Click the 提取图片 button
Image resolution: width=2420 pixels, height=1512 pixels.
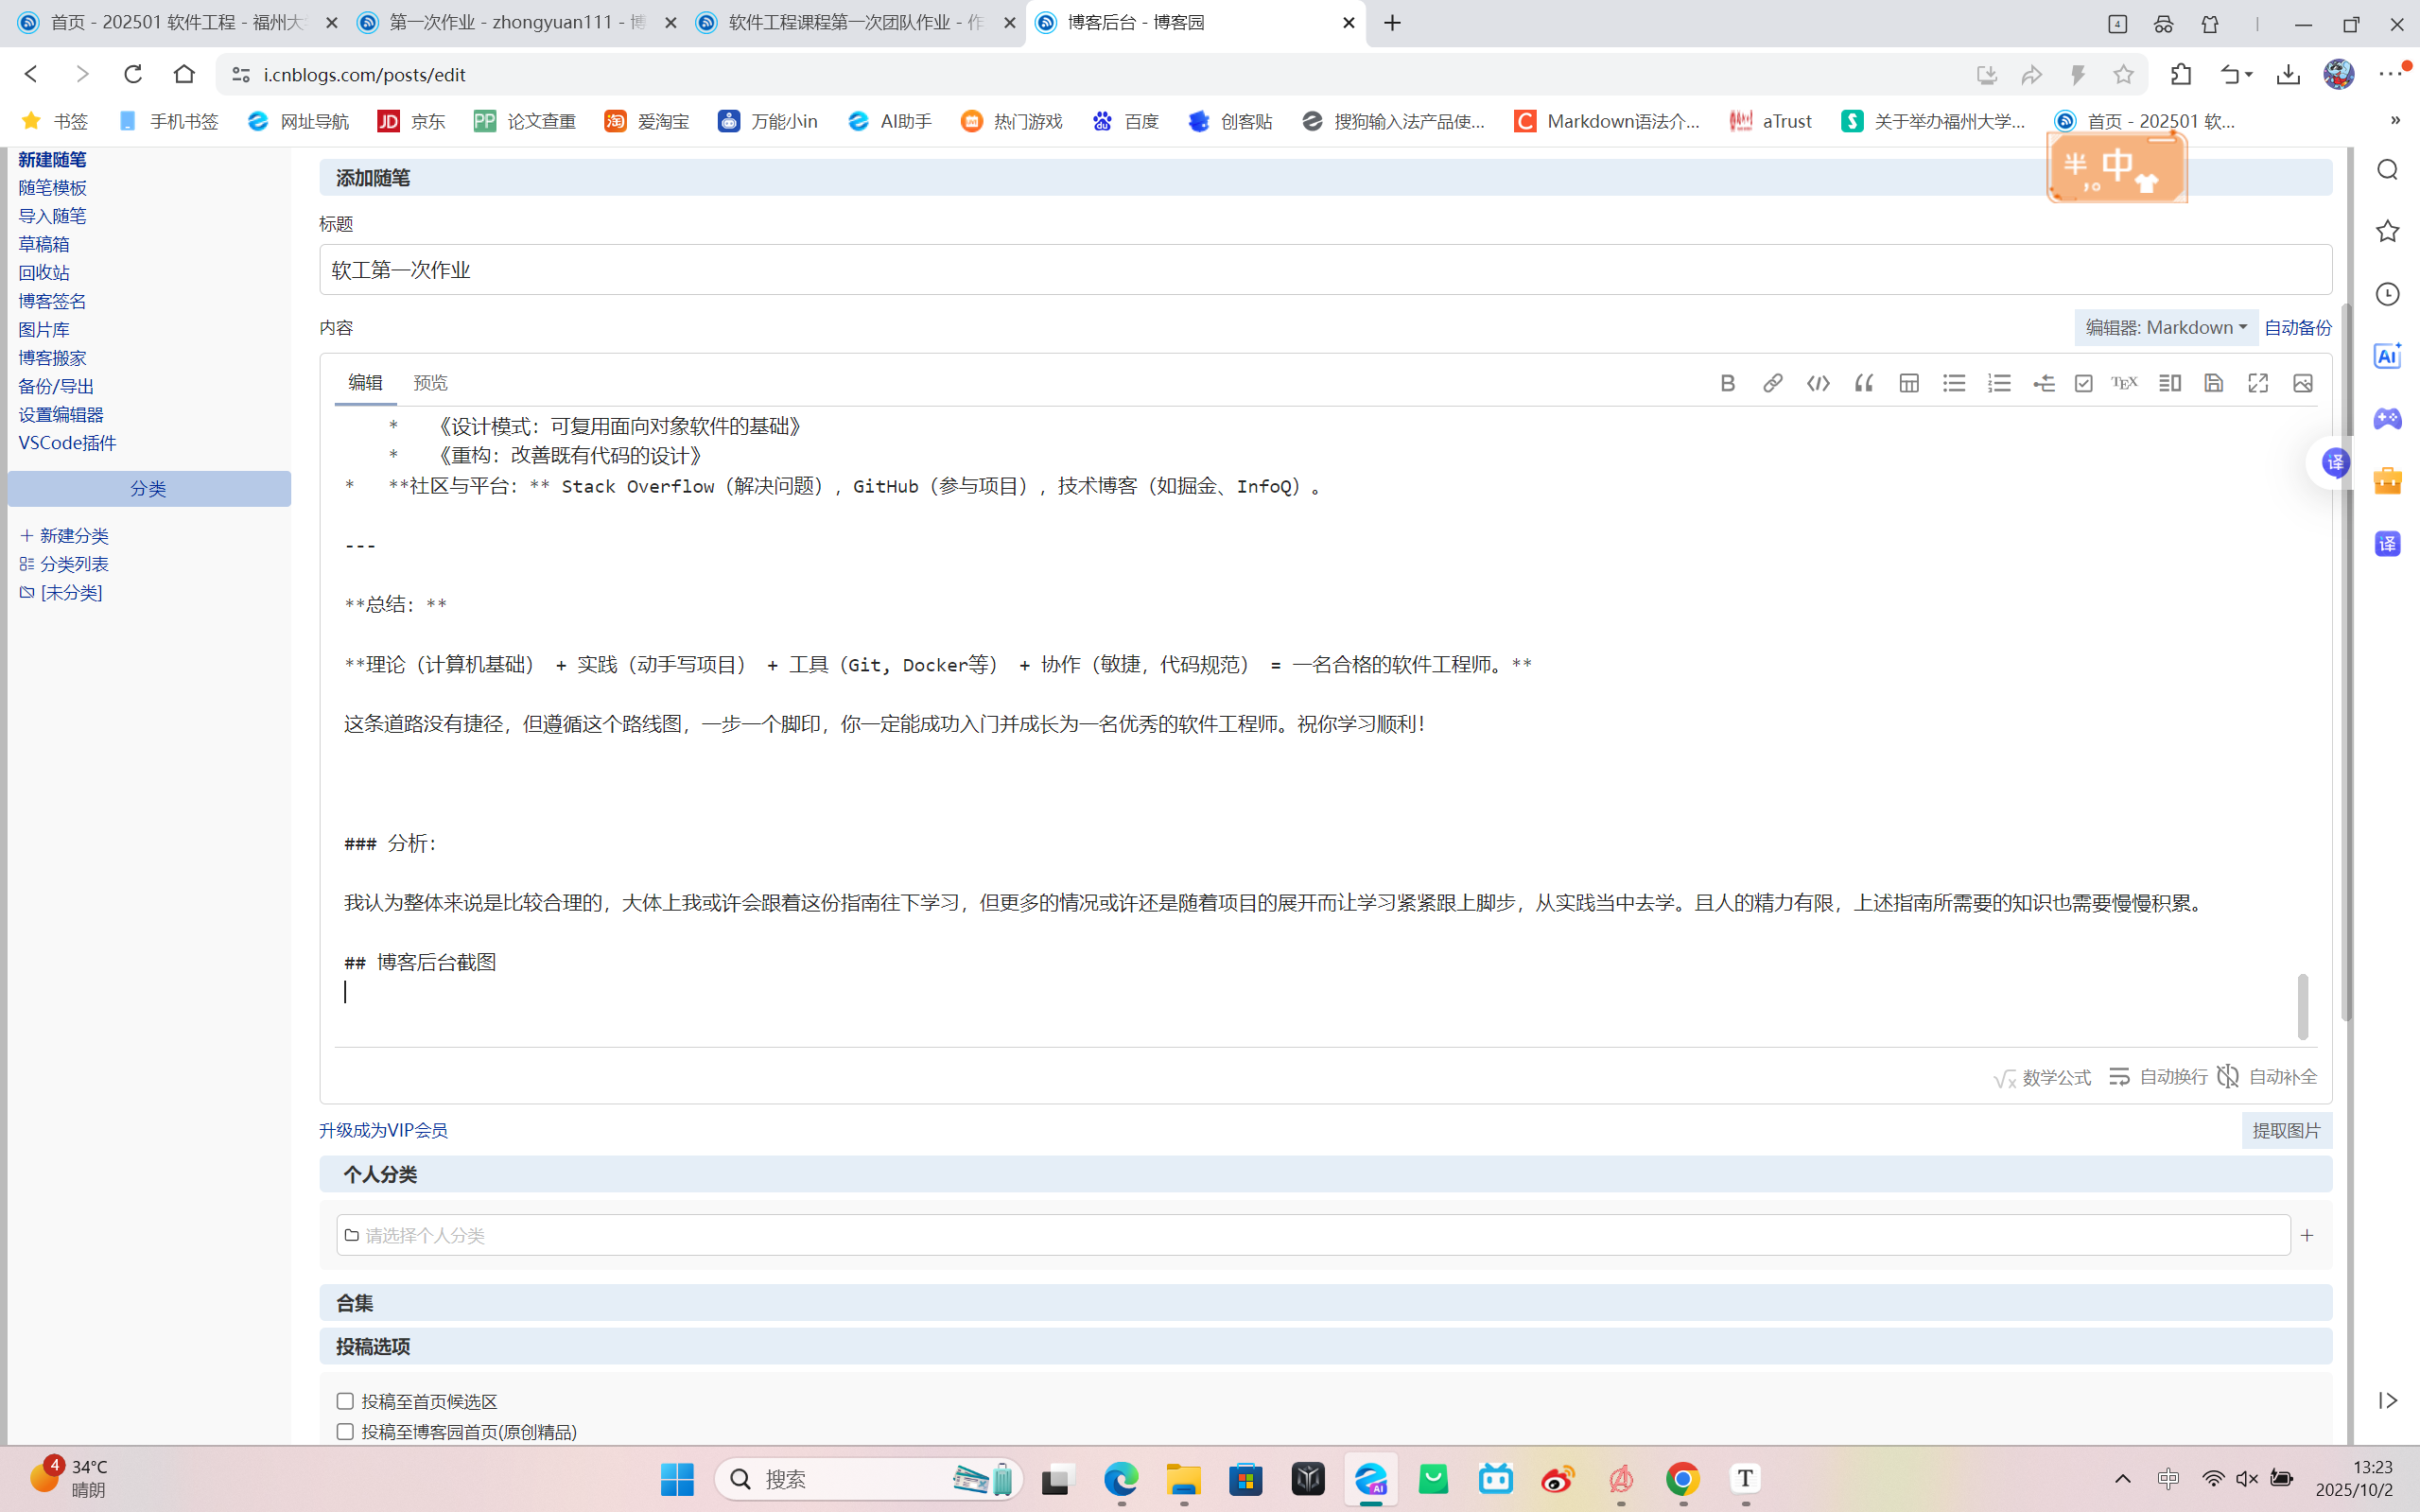tap(2286, 1130)
